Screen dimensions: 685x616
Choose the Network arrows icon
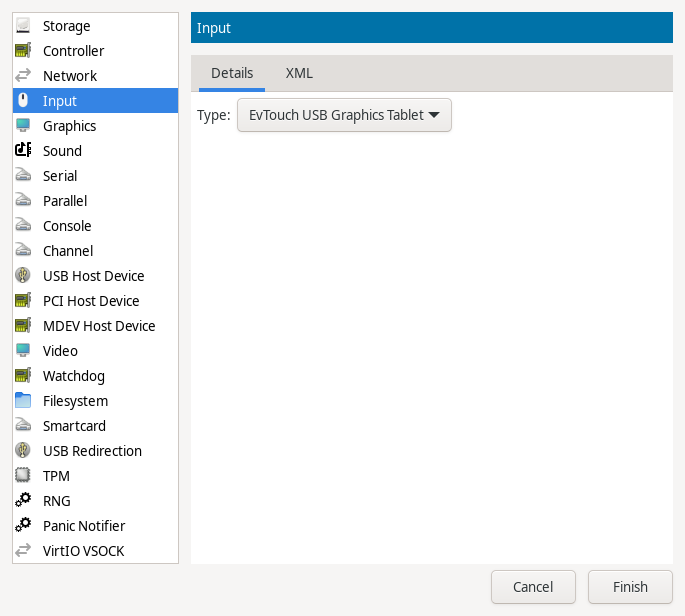click(23, 76)
